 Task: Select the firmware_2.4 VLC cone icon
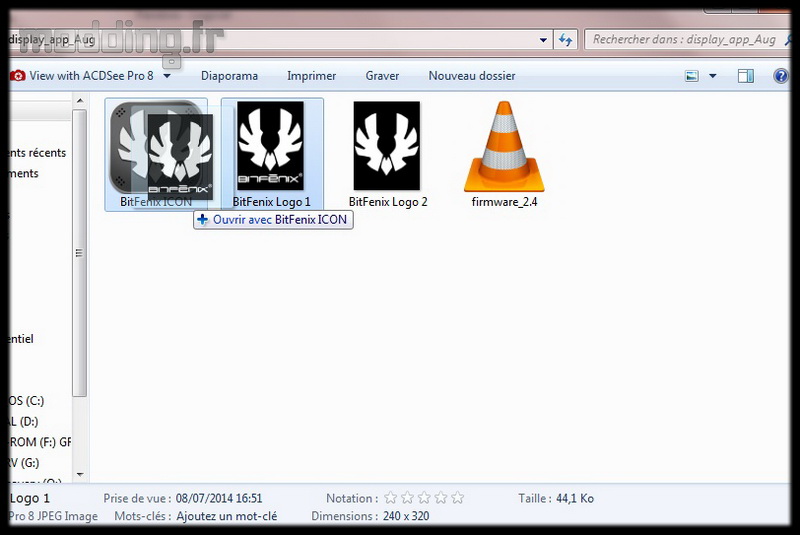coord(504,146)
